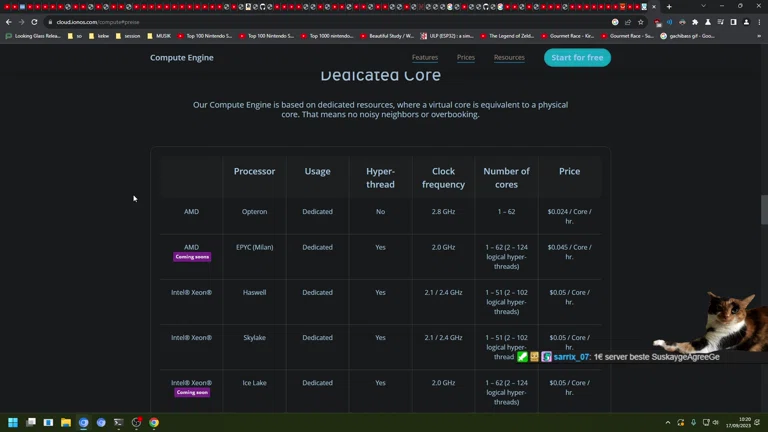The height and width of the screenshot is (432, 768).
Task: Open the new tab plus button
Action: (x=669, y=7)
